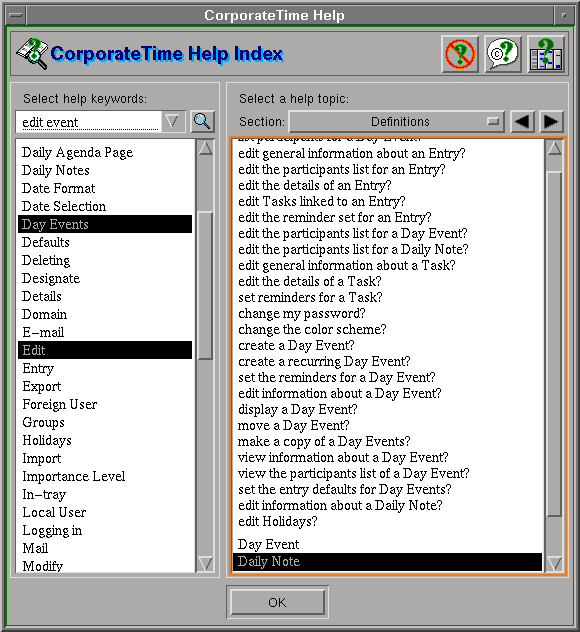Click the CorporateTime Help Index book logo
This screenshot has width=580, height=632.
point(32,54)
